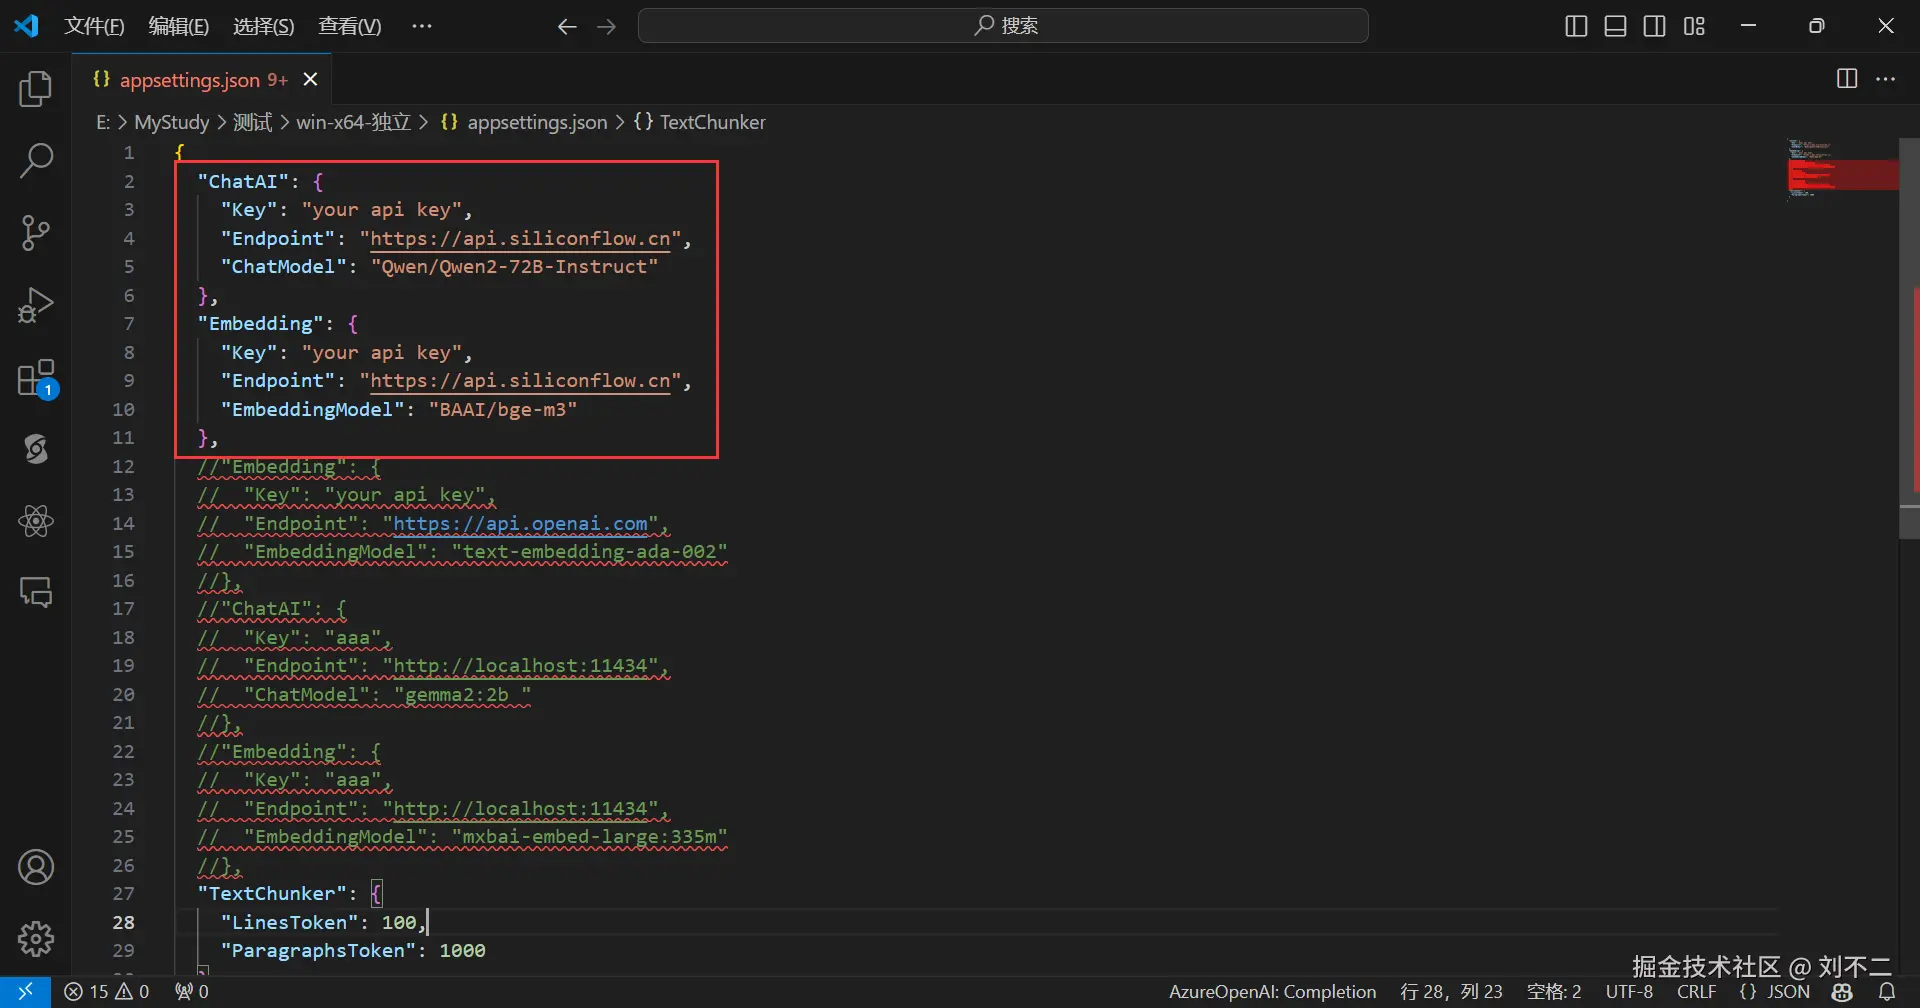
Task: Open the 编辑(E) menu
Action: (179, 26)
